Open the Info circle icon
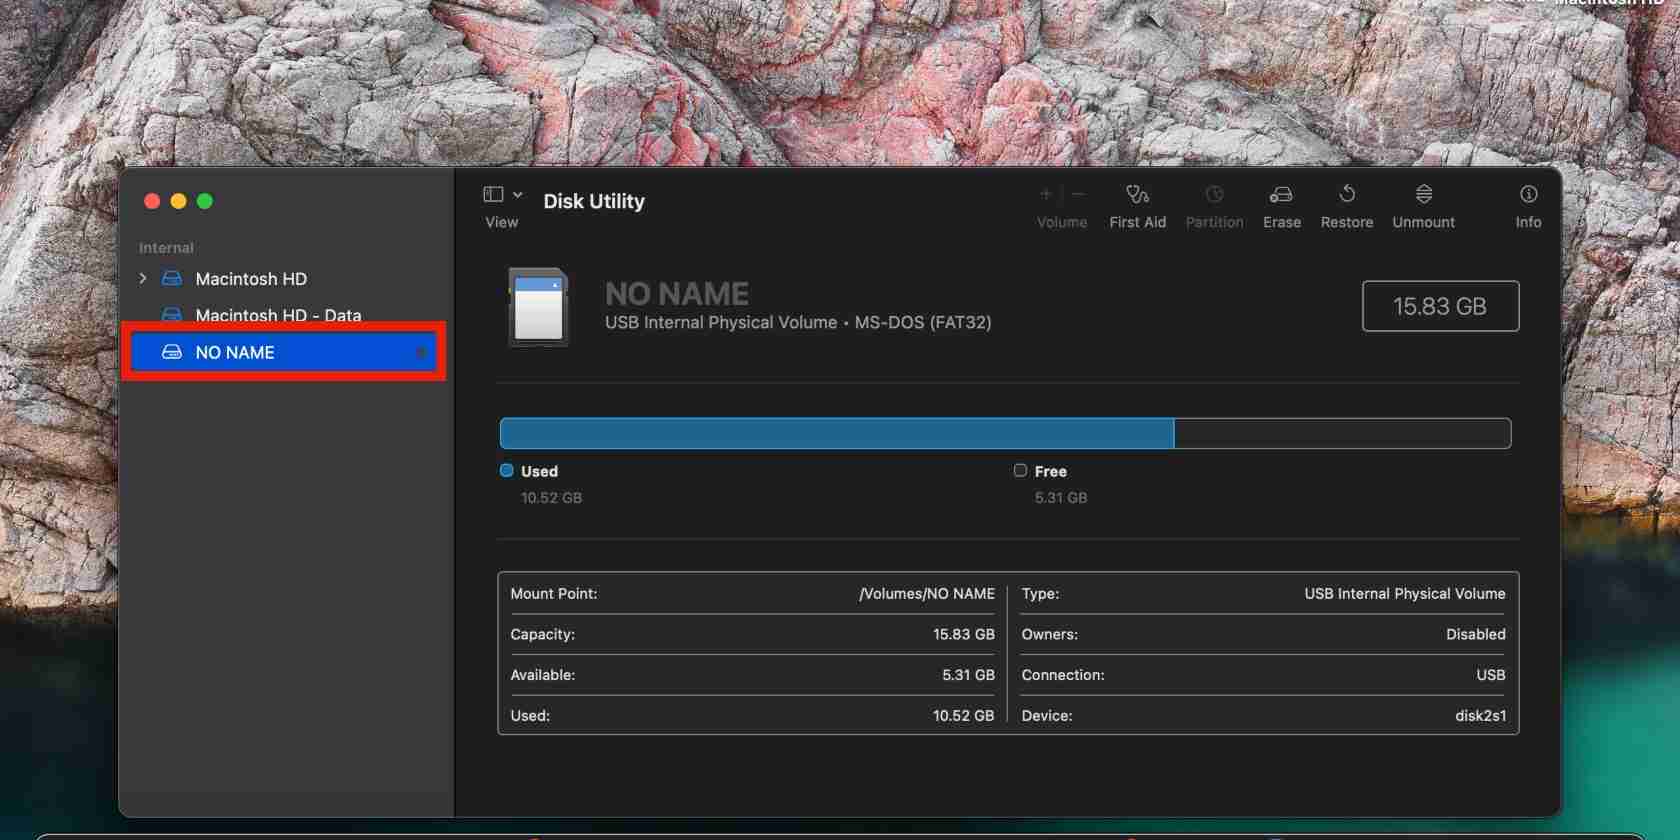The width and height of the screenshot is (1680, 840). (1528, 194)
